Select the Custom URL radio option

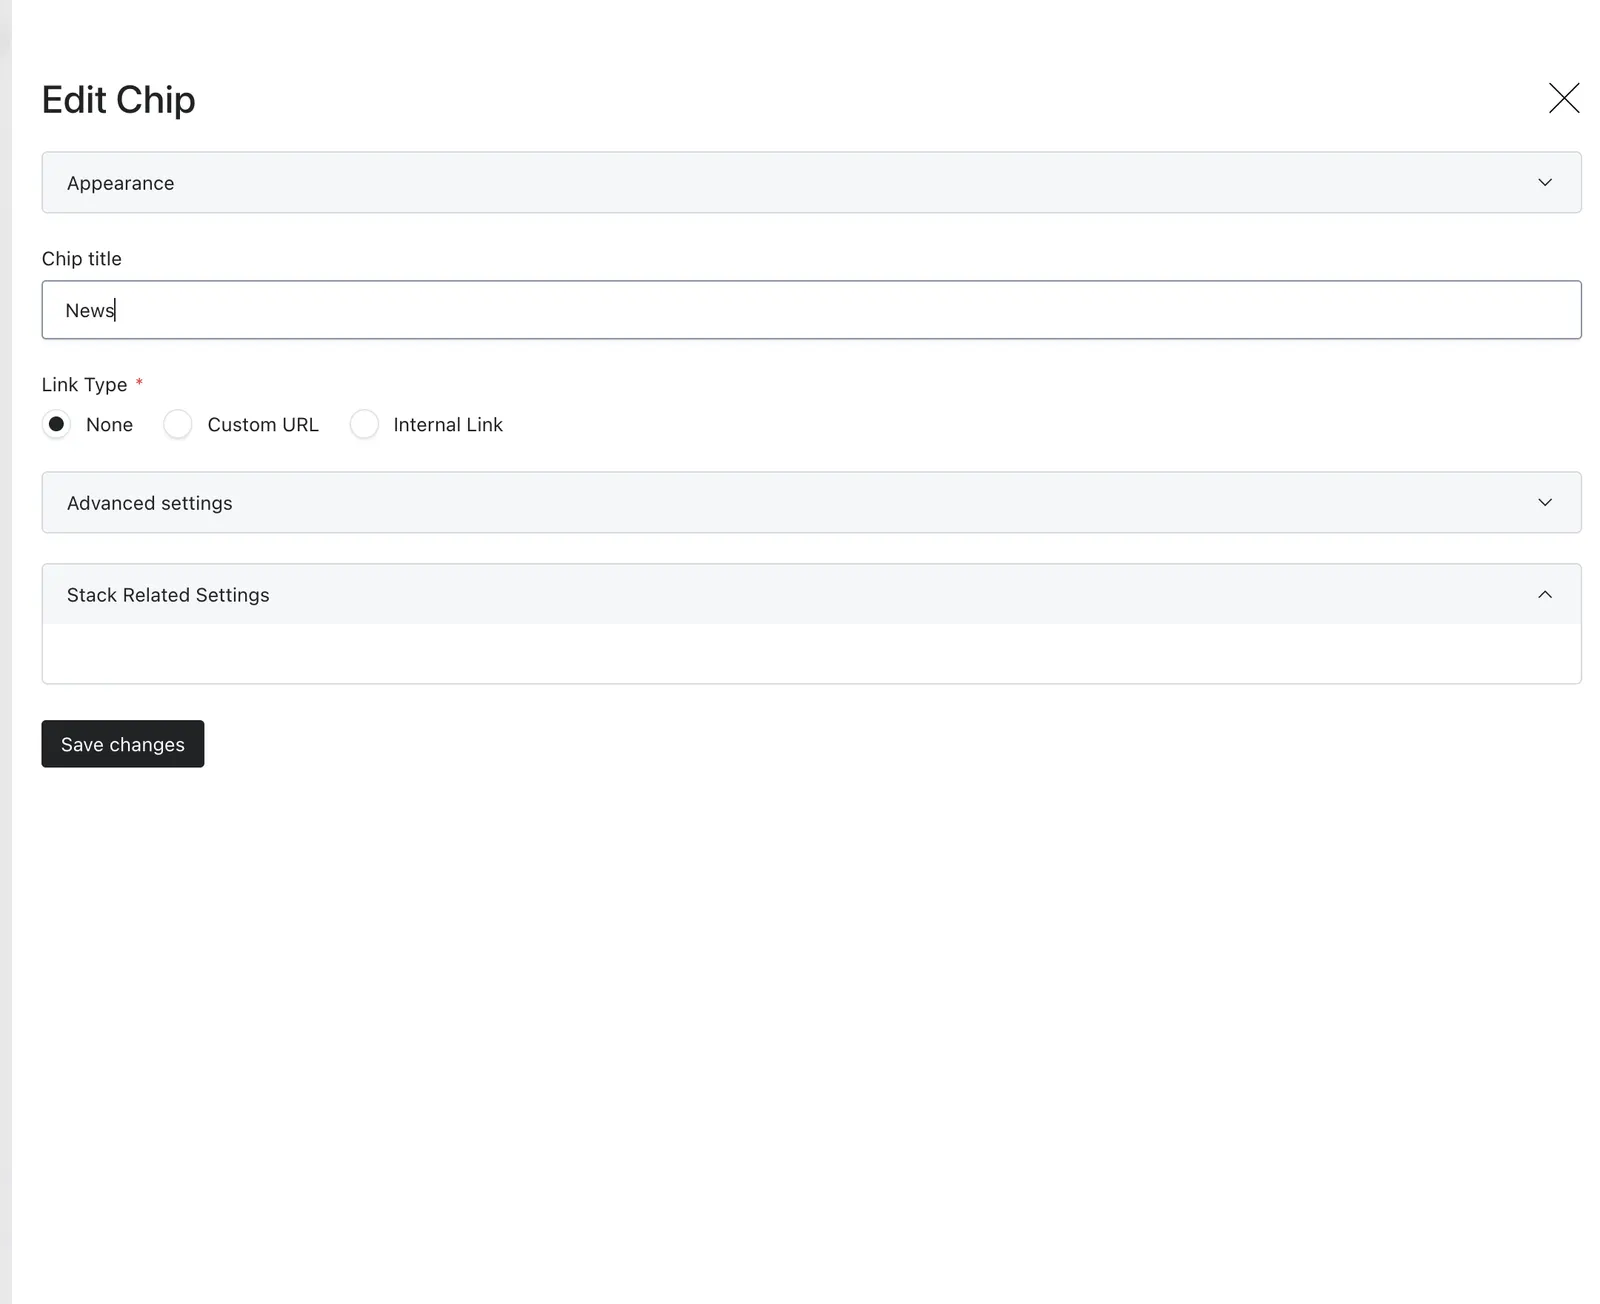click(x=178, y=424)
